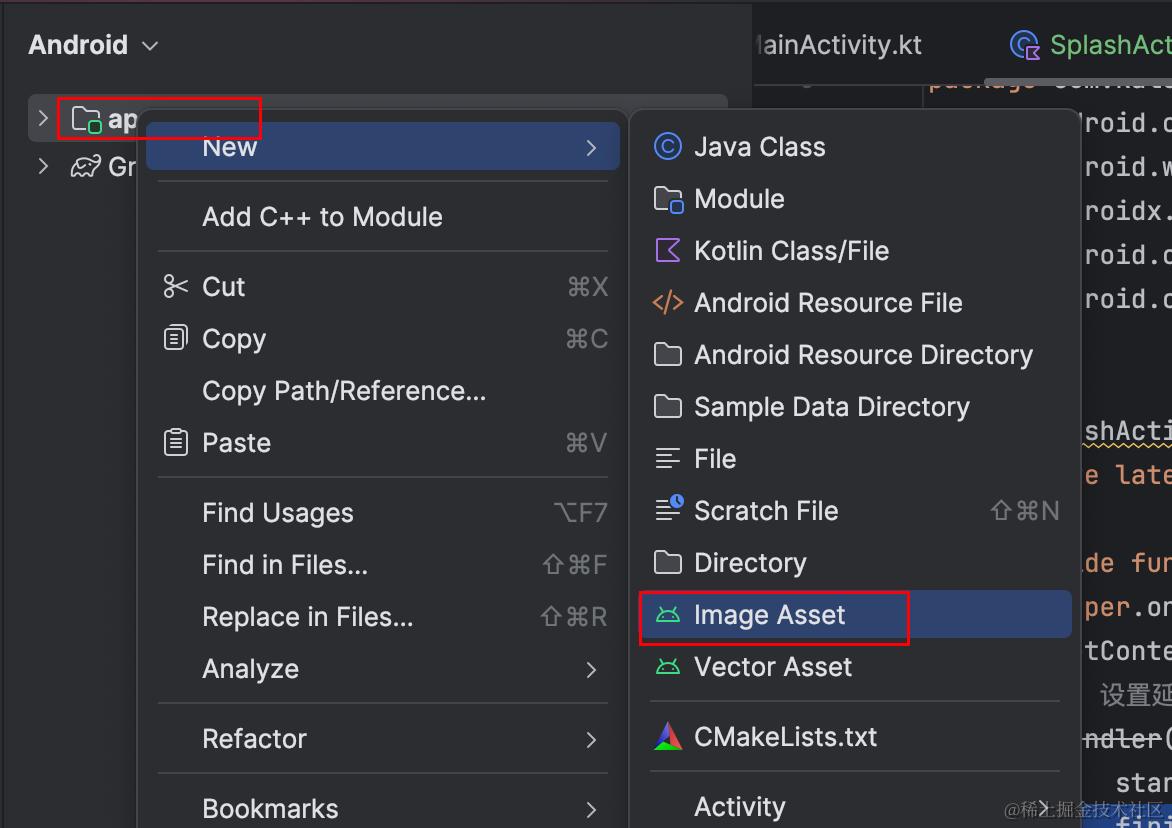
Task: Click the Vector Asset android icon
Action: pos(667,667)
